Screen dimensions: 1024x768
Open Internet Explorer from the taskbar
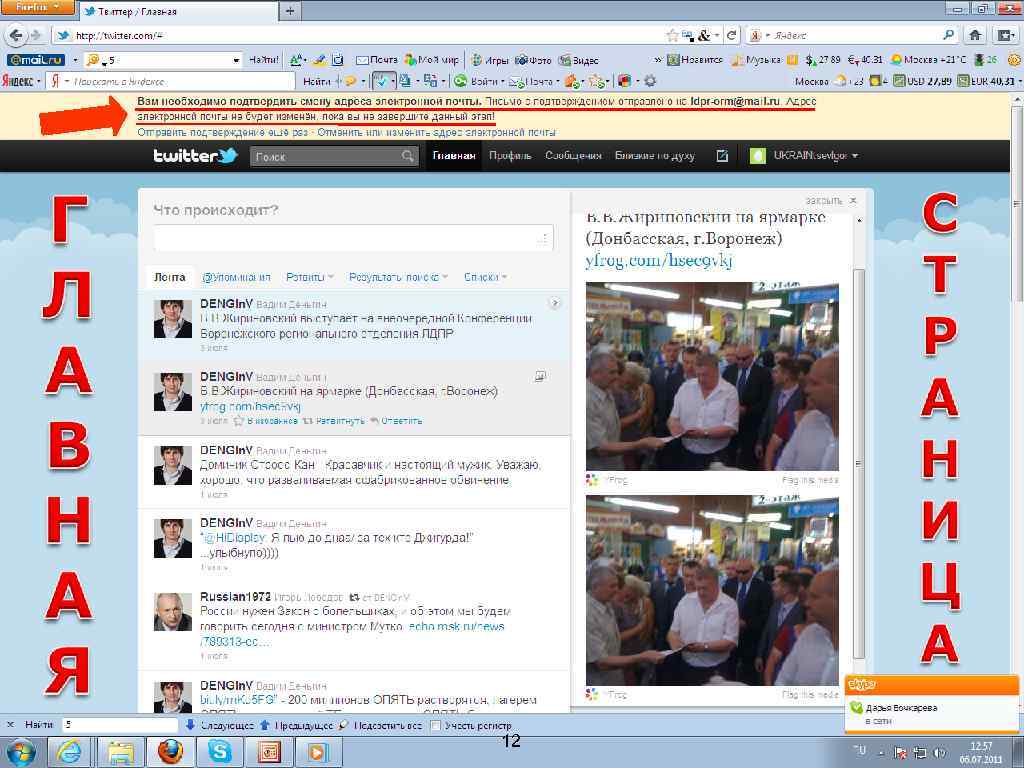69,752
